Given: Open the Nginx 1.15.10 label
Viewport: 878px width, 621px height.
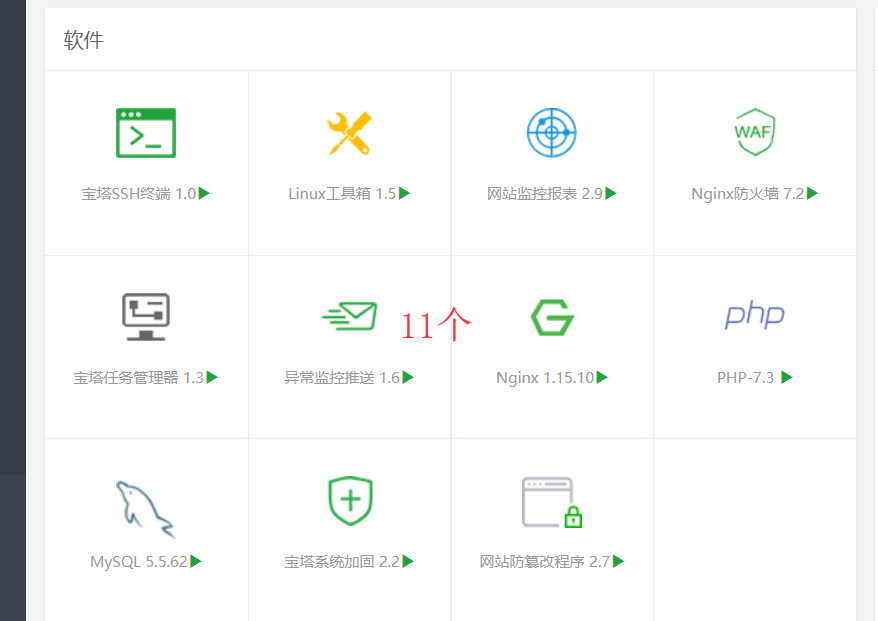Looking at the screenshot, I should point(545,378).
